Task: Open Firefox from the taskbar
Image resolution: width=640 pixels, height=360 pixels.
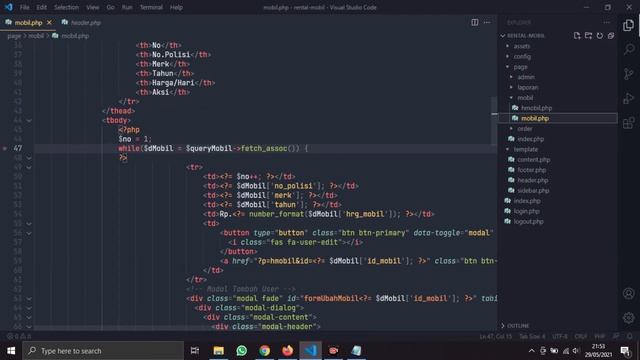Action: [287, 351]
